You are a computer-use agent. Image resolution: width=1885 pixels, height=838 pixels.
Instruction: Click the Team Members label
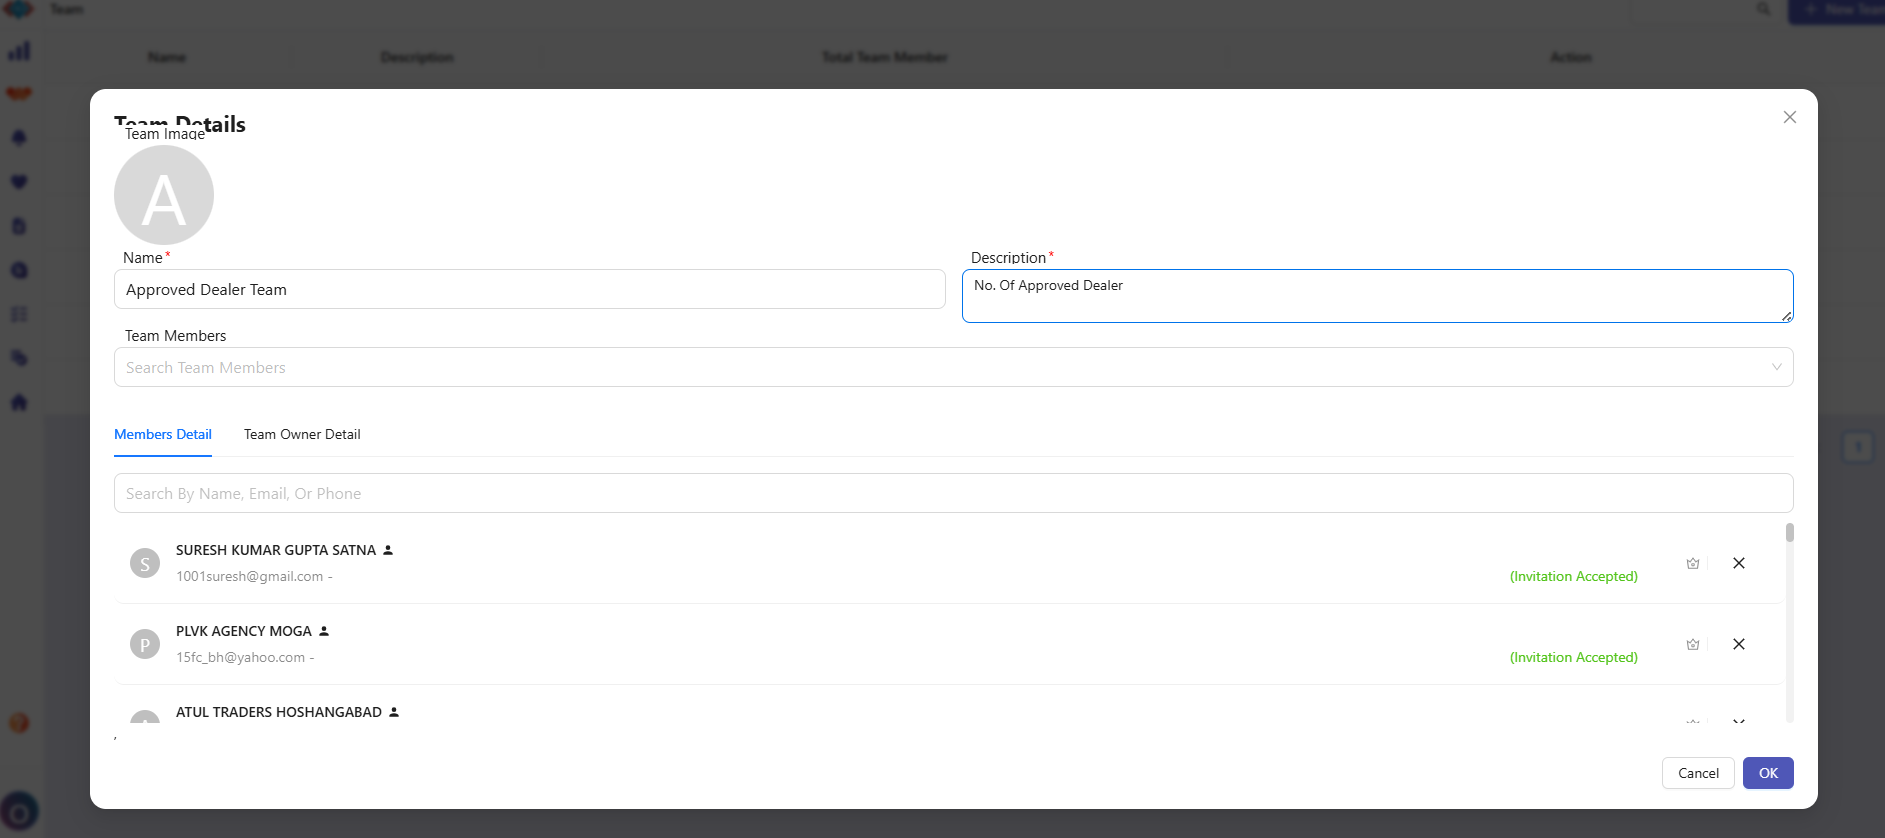pyautogui.click(x=176, y=336)
